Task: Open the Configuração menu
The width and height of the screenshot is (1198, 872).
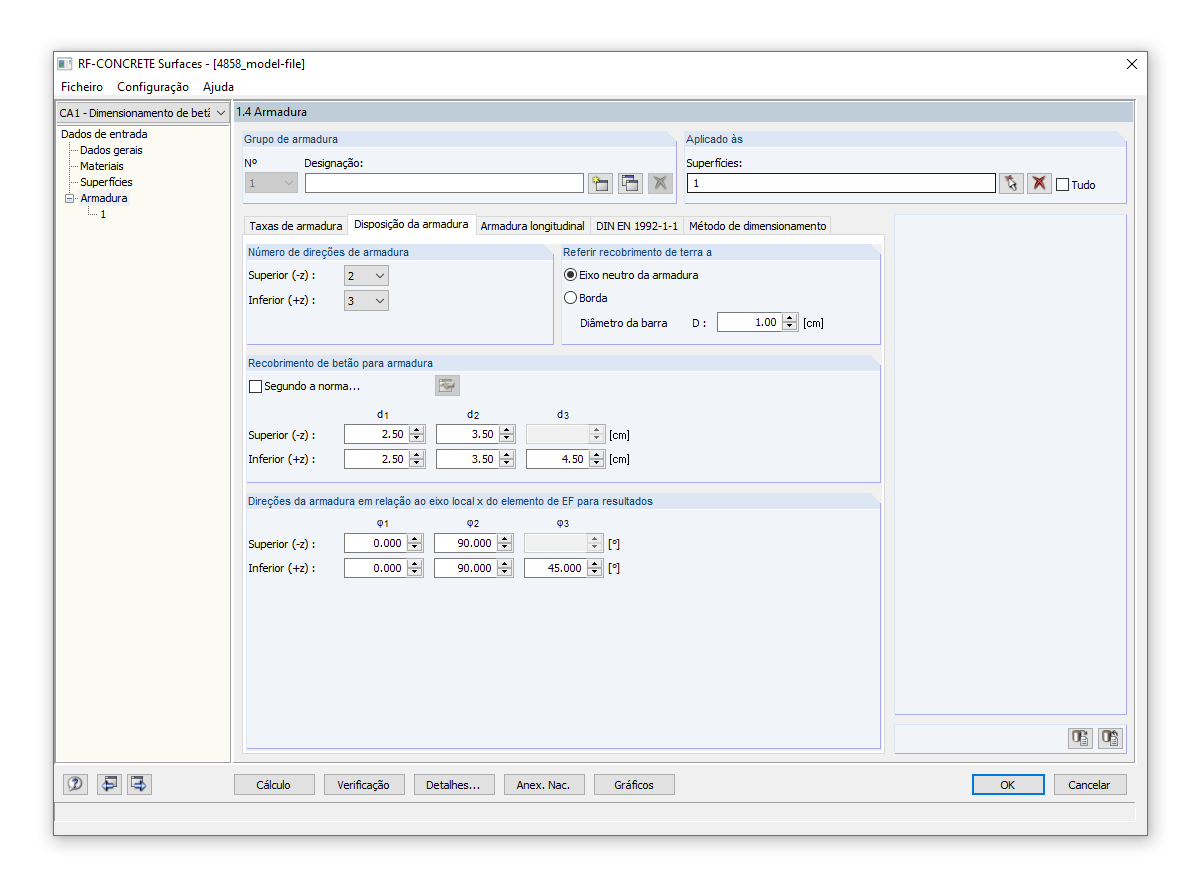Action: 153,86
